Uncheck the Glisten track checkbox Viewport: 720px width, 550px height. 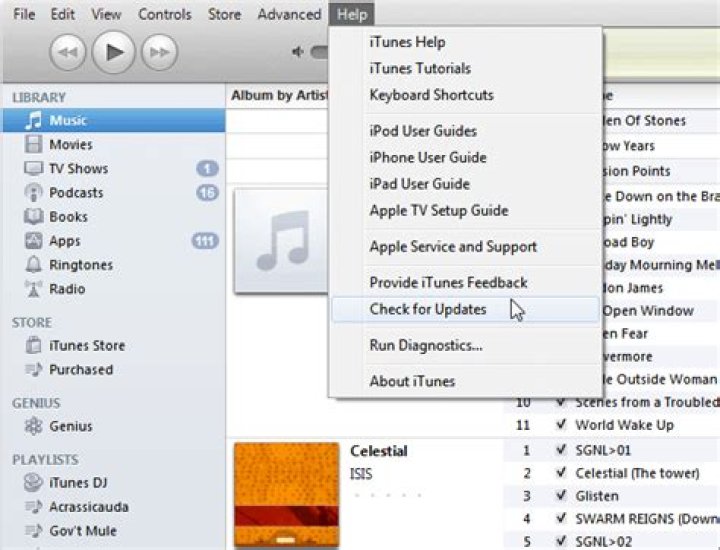point(560,495)
